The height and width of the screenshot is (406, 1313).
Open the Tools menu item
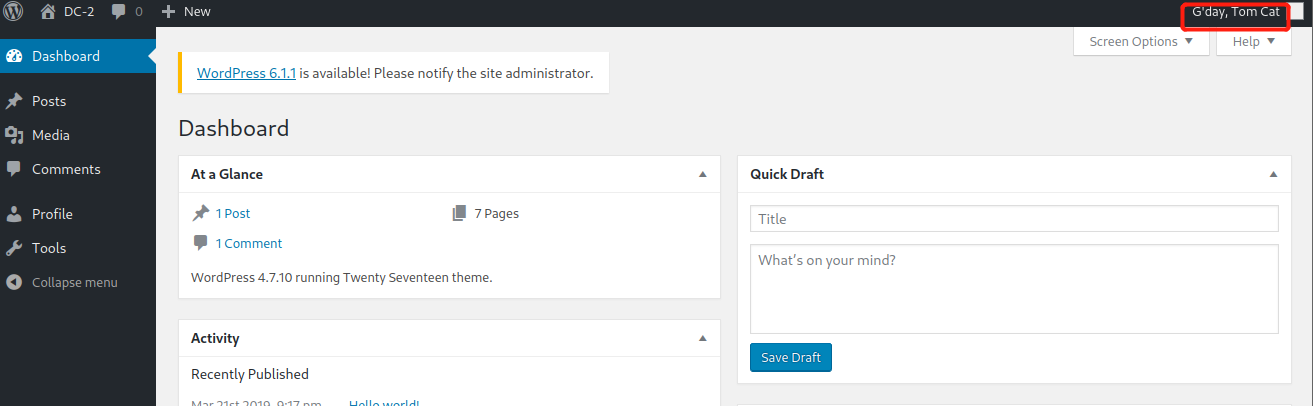[78, 248]
